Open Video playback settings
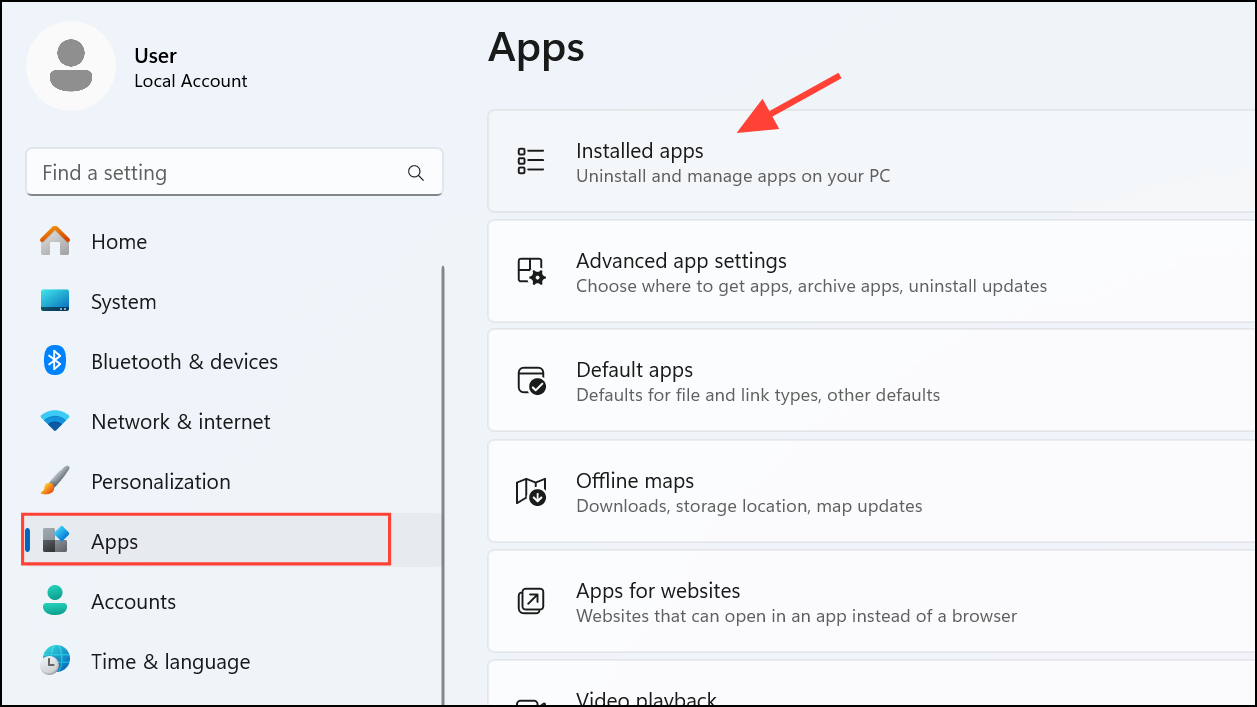The width and height of the screenshot is (1257, 707). click(872, 684)
